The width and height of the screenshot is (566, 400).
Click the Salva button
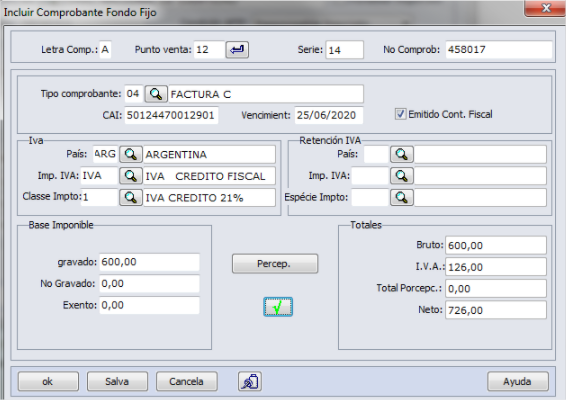click(117, 382)
